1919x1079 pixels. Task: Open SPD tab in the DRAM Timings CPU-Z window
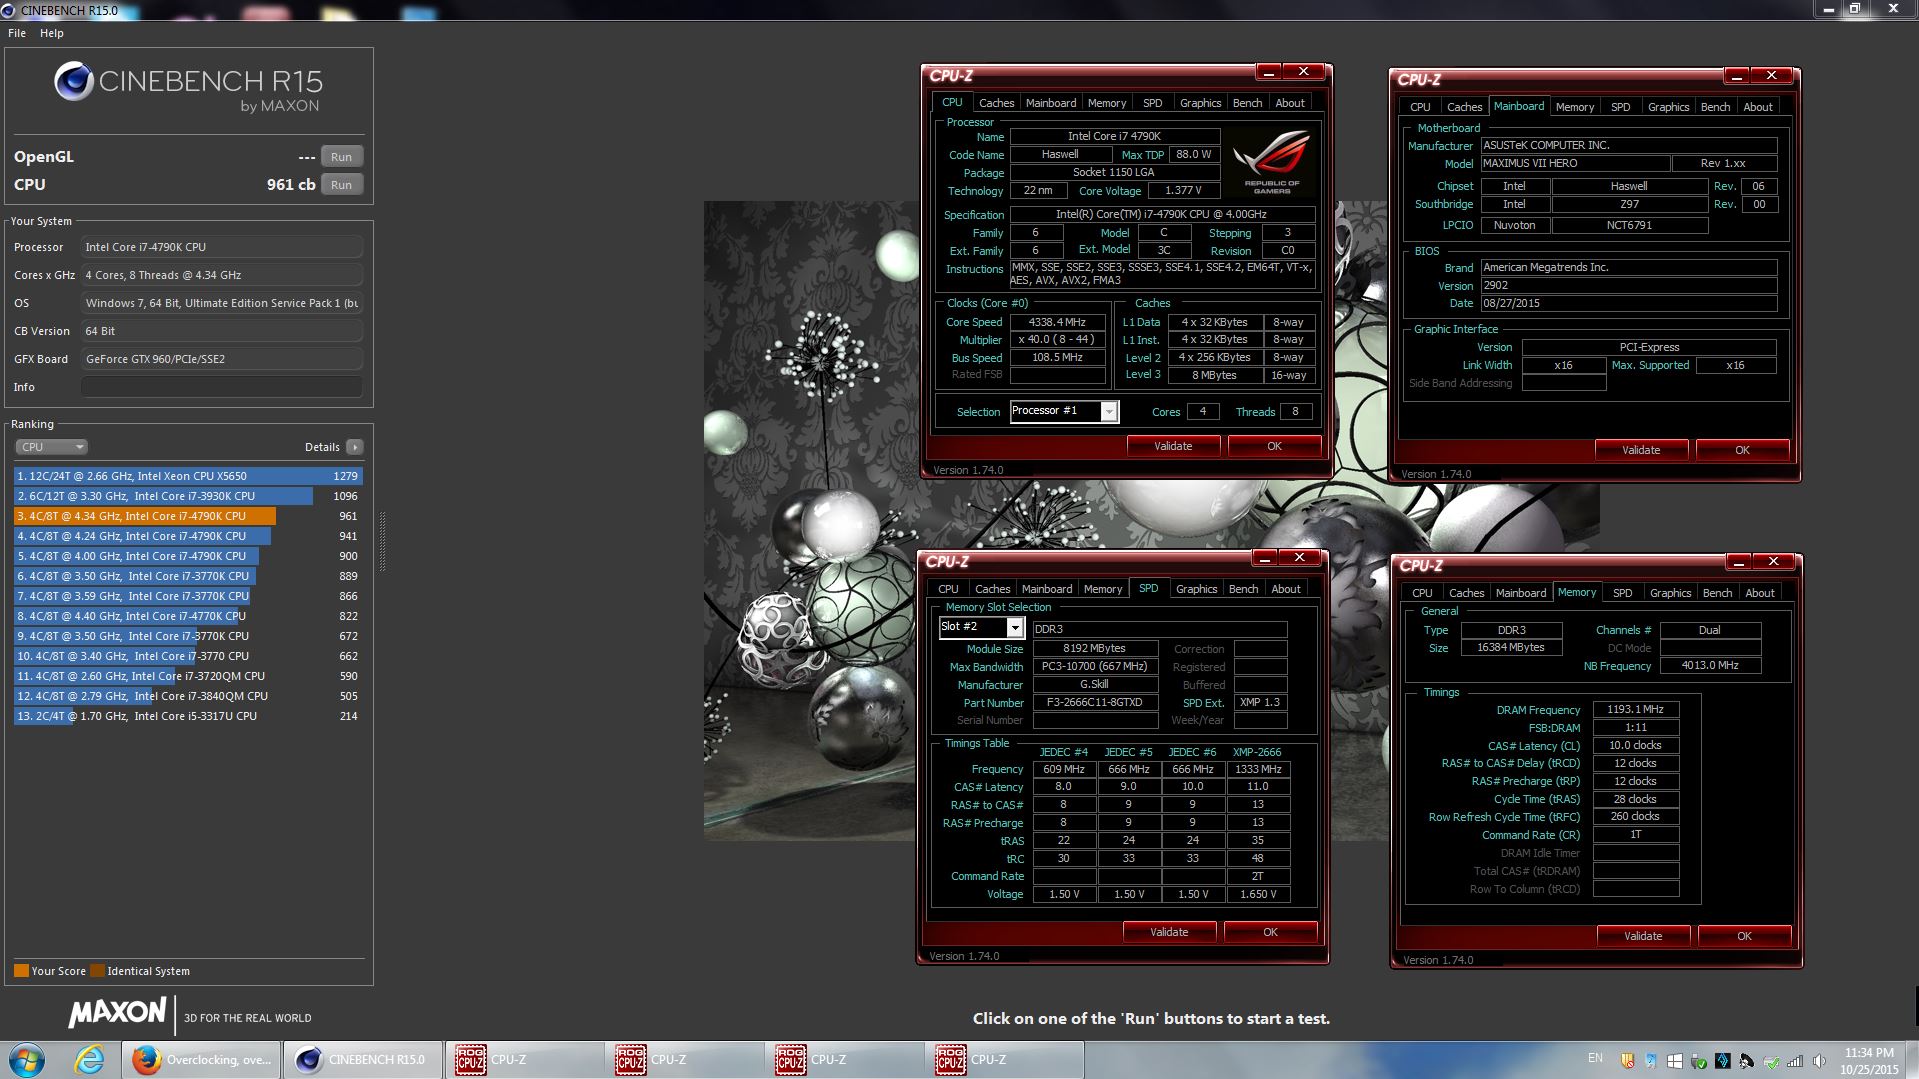1622,593
